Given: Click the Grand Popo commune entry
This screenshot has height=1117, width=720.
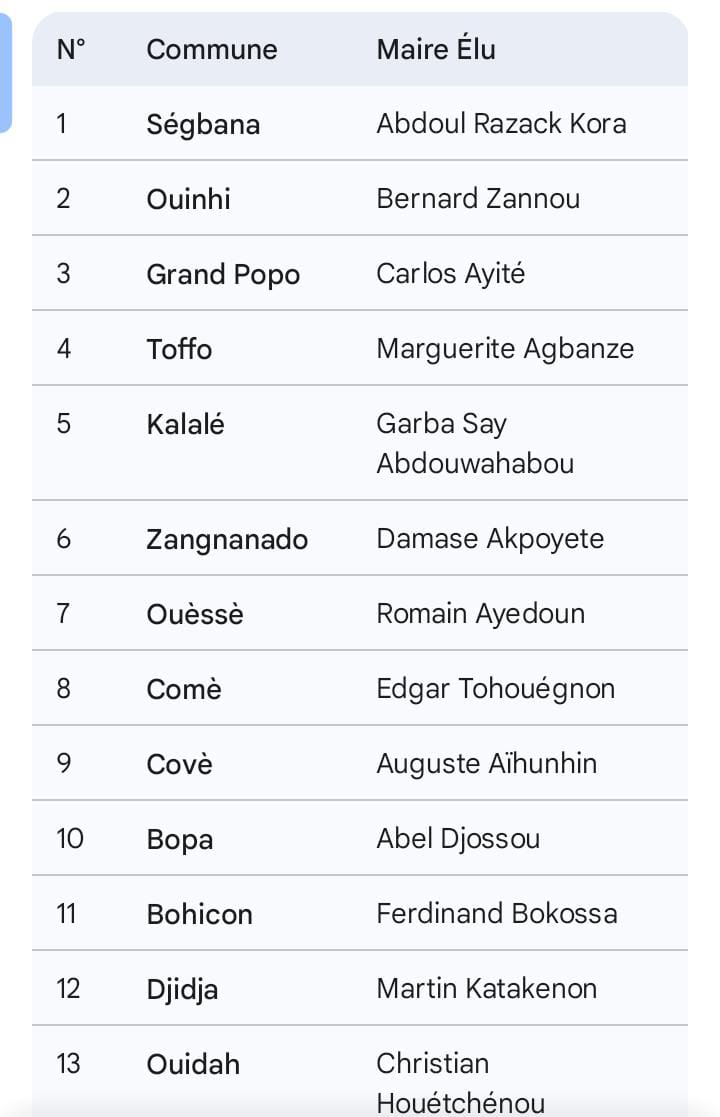Looking at the screenshot, I should pyautogui.click(x=223, y=274).
